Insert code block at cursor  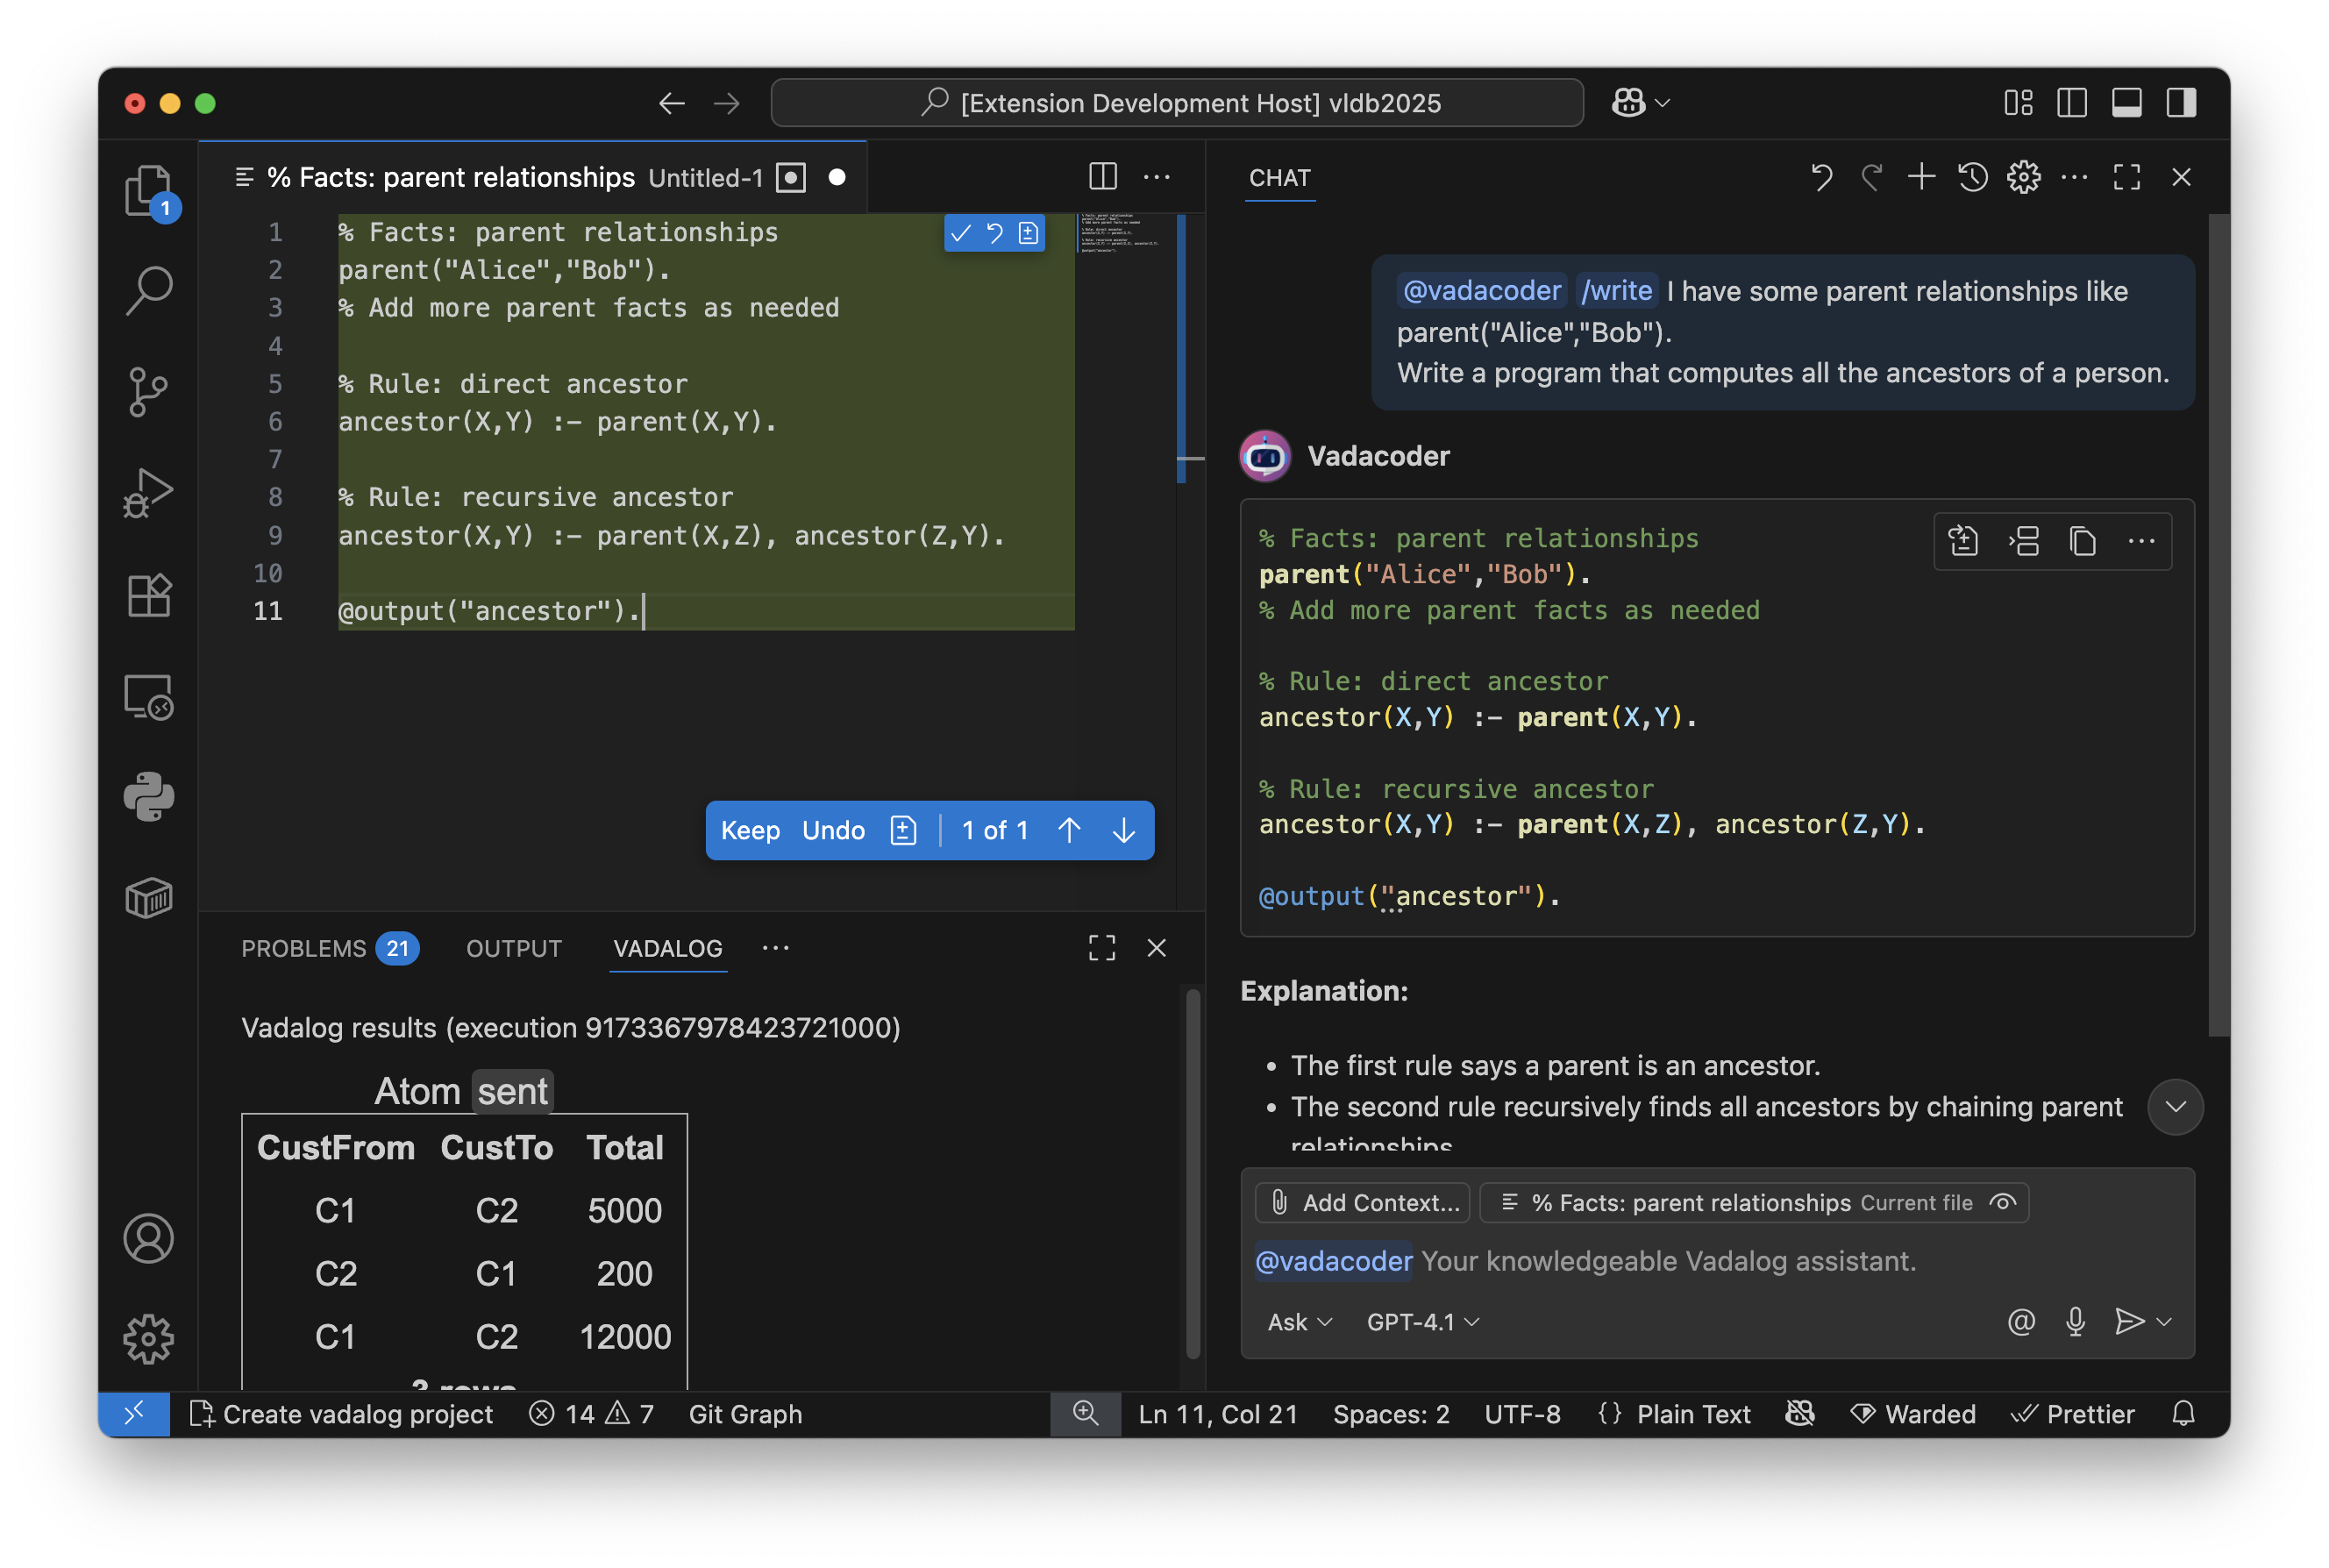tap(2024, 541)
